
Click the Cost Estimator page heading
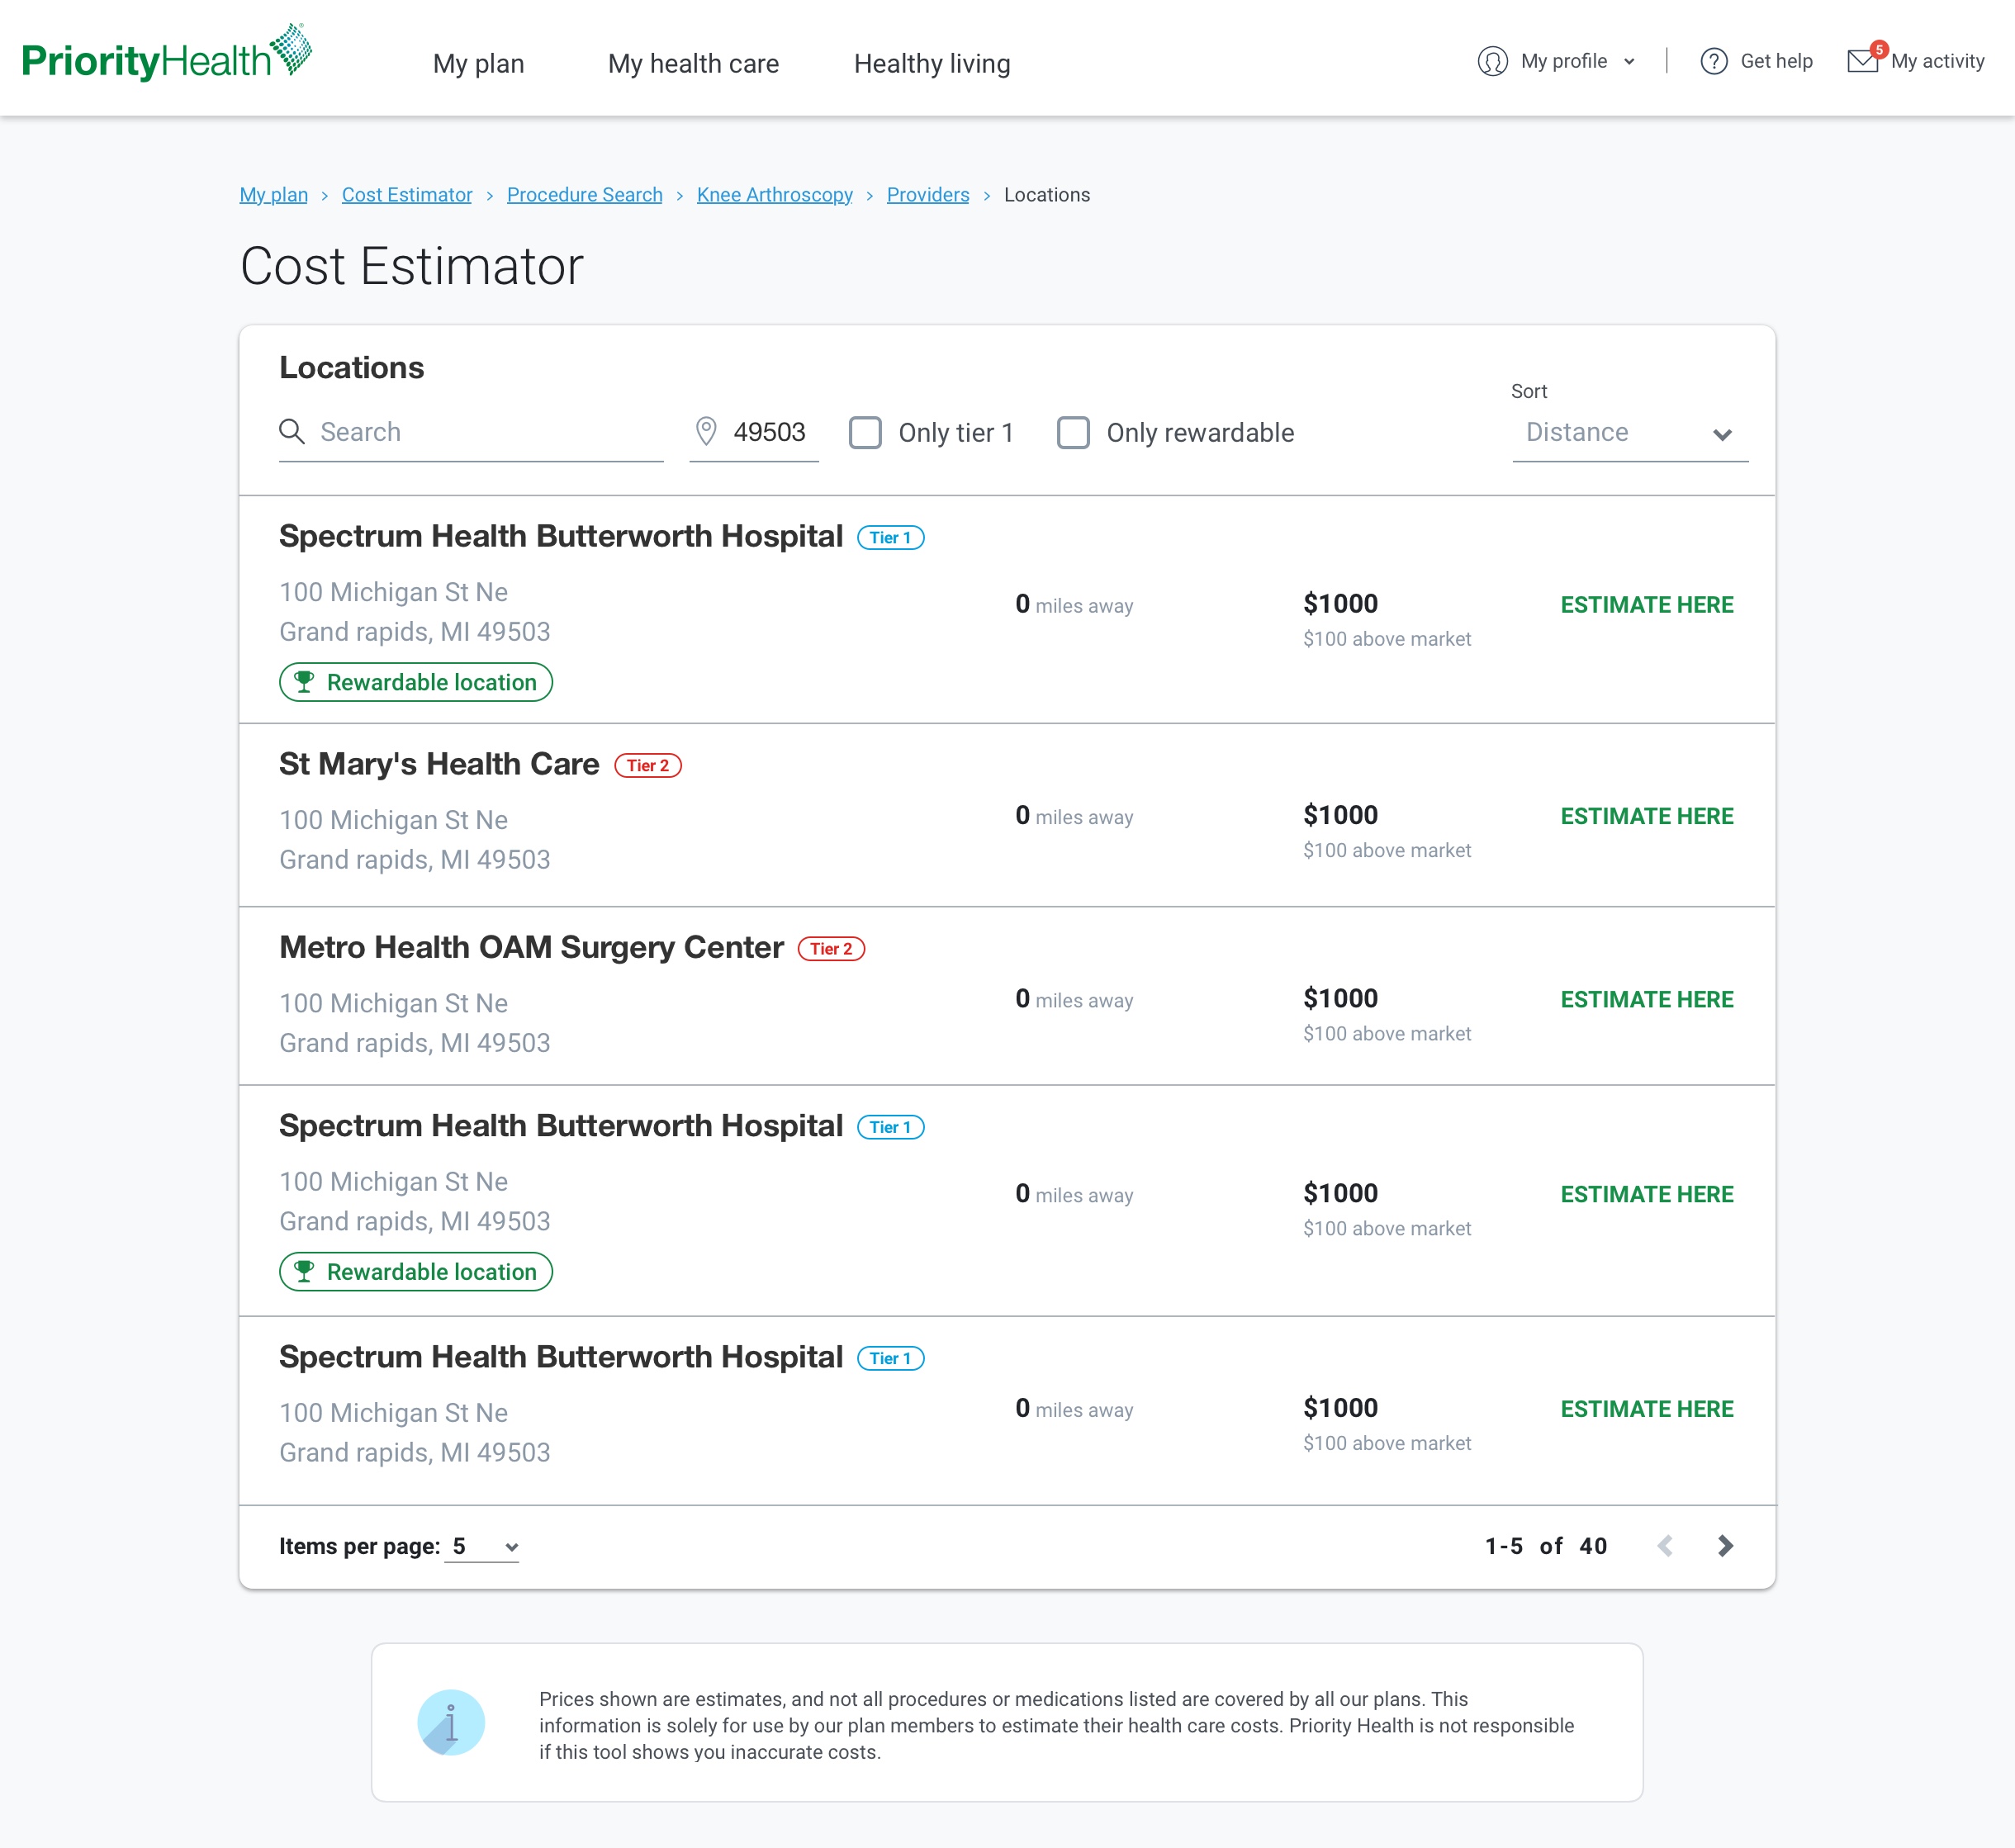pyautogui.click(x=412, y=266)
